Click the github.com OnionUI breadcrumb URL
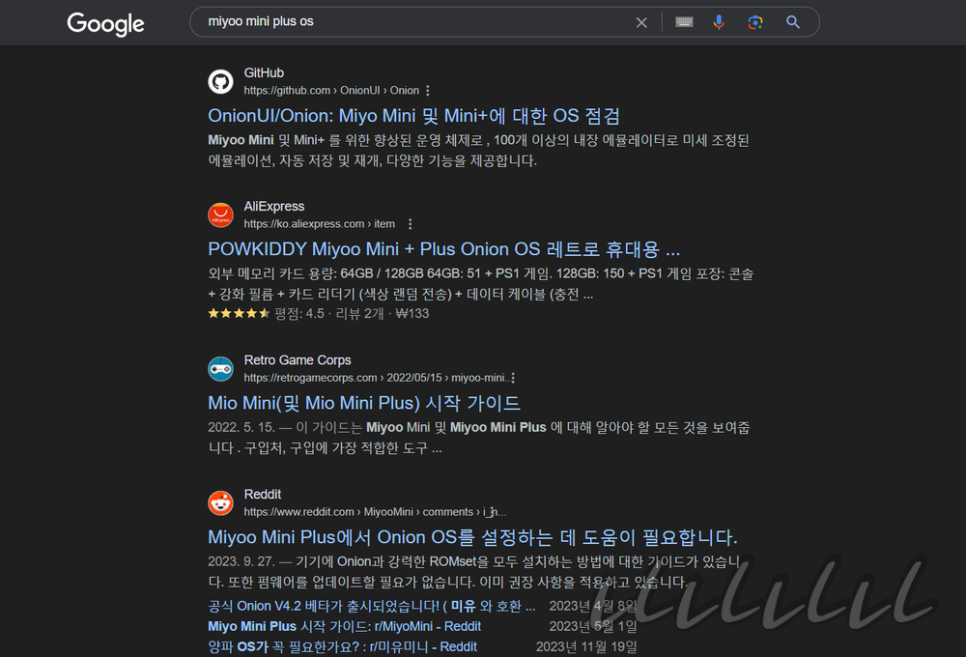 [x=331, y=91]
